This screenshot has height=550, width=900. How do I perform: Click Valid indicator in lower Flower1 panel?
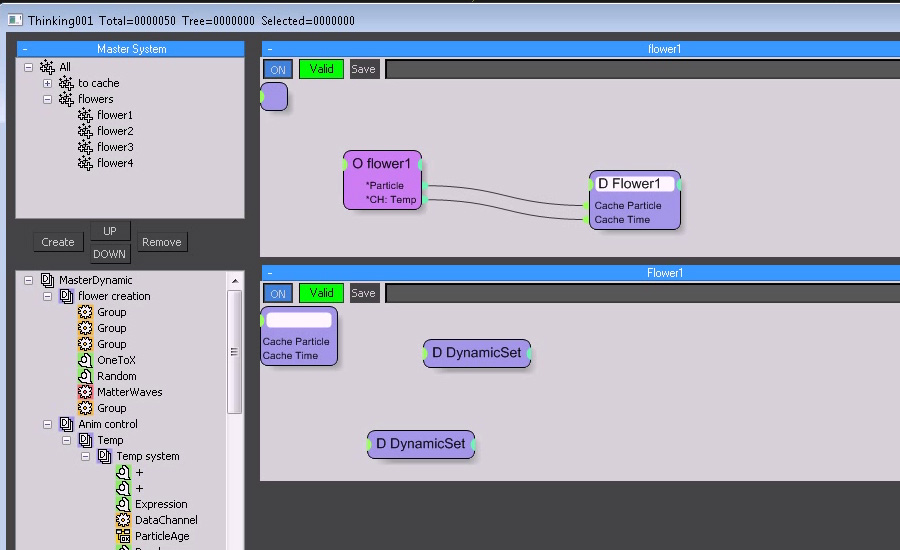pos(321,293)
